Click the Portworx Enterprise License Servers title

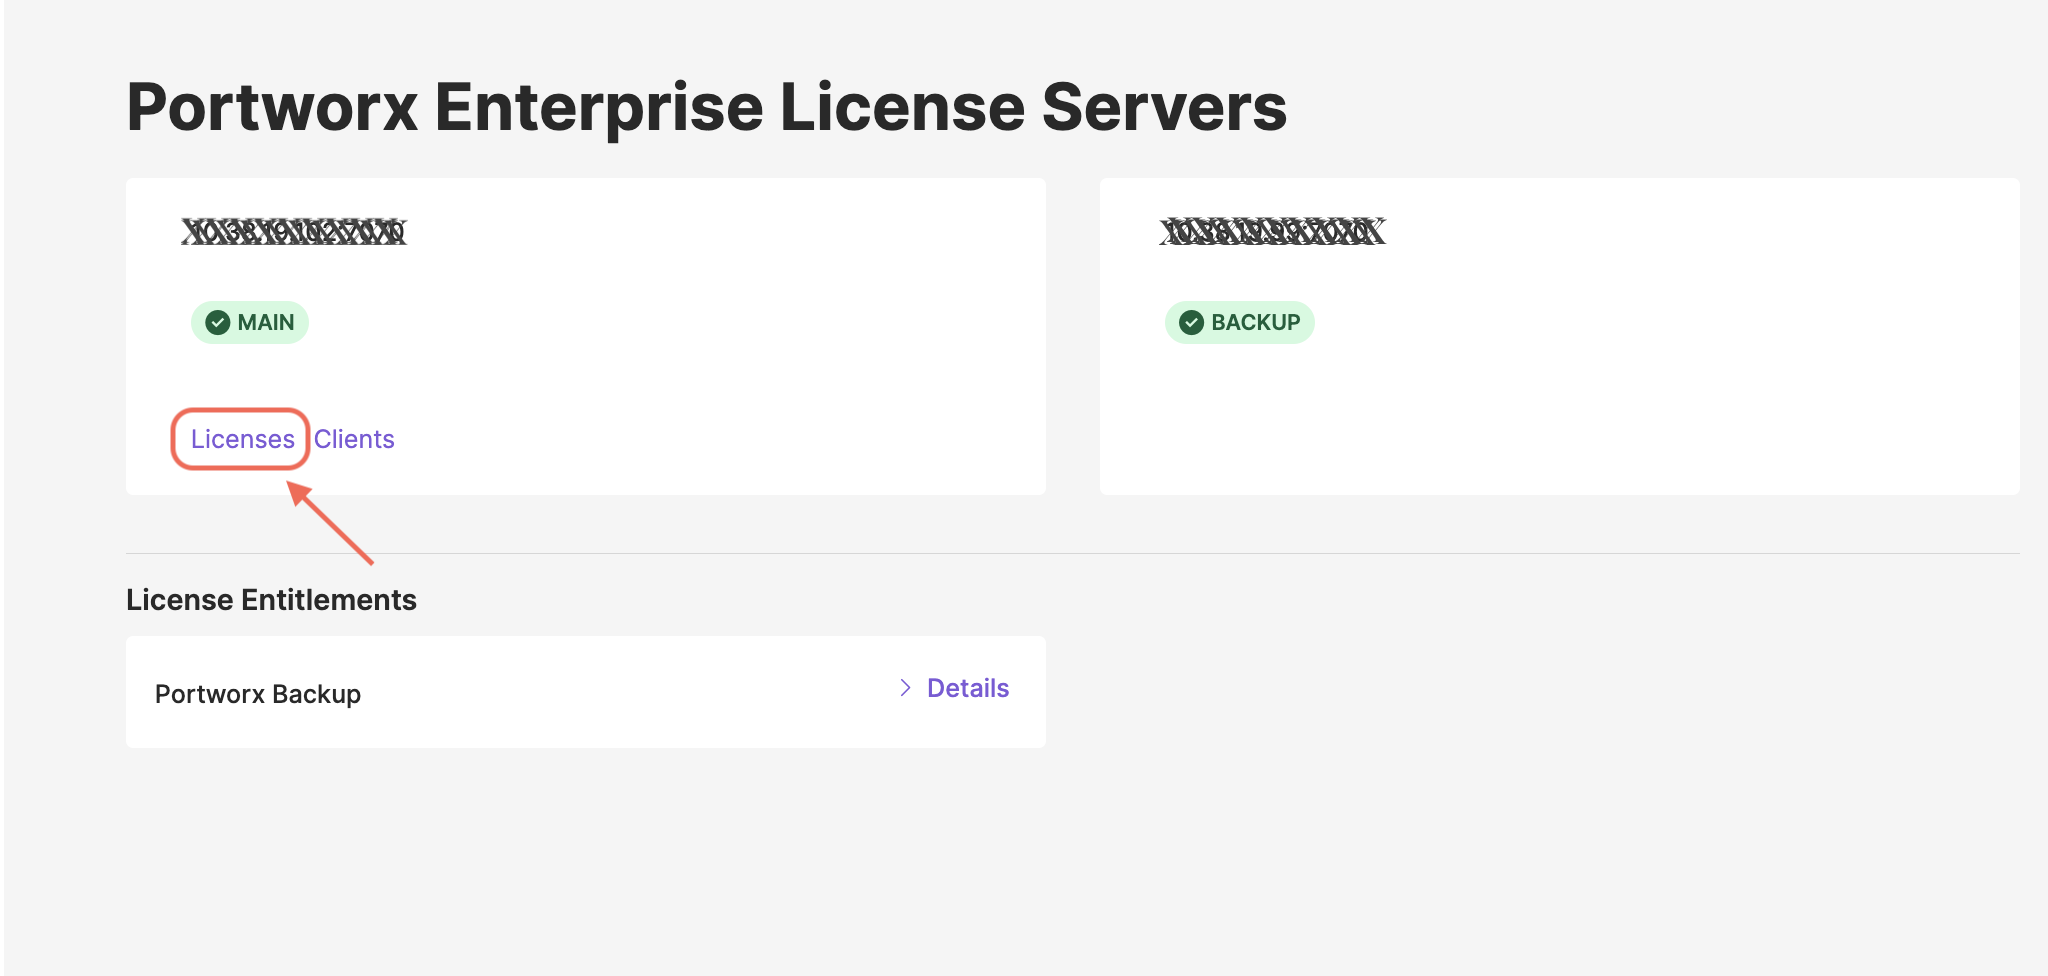point(706,107)
